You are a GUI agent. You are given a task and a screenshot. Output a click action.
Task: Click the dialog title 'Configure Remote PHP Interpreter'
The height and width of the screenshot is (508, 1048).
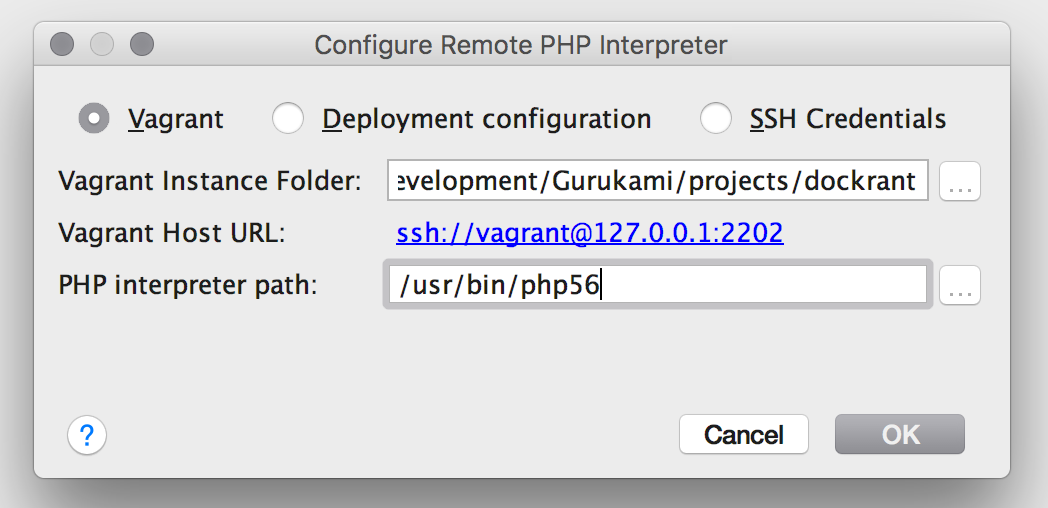(521, 45)
